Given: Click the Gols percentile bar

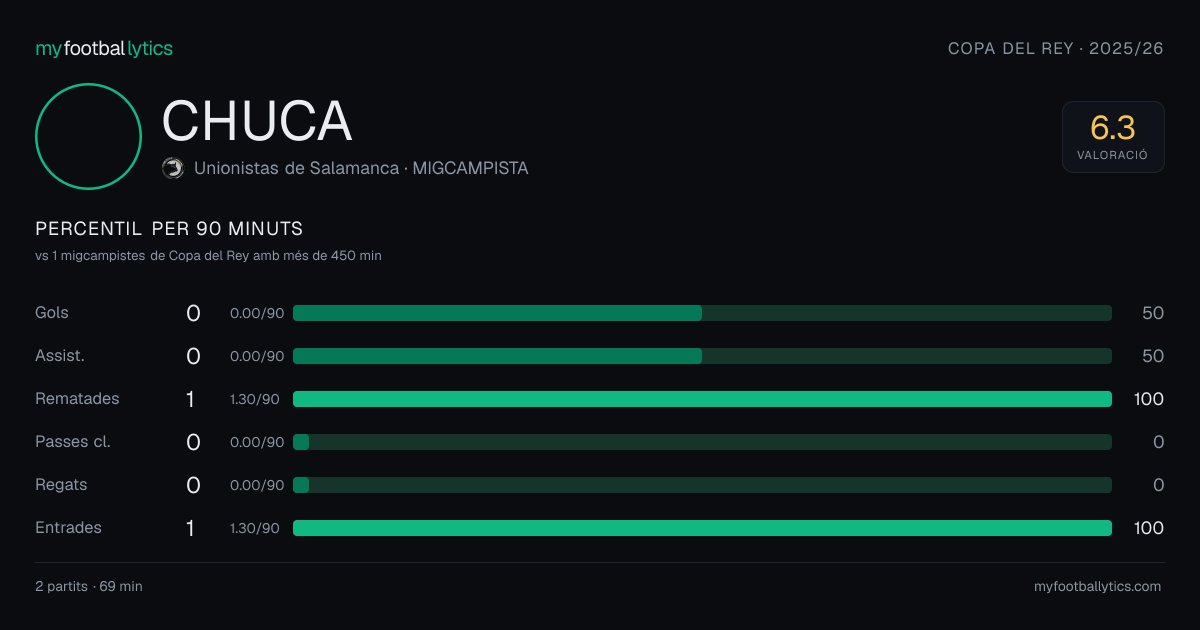Looking at the screenshot, I should coord(702,313).
